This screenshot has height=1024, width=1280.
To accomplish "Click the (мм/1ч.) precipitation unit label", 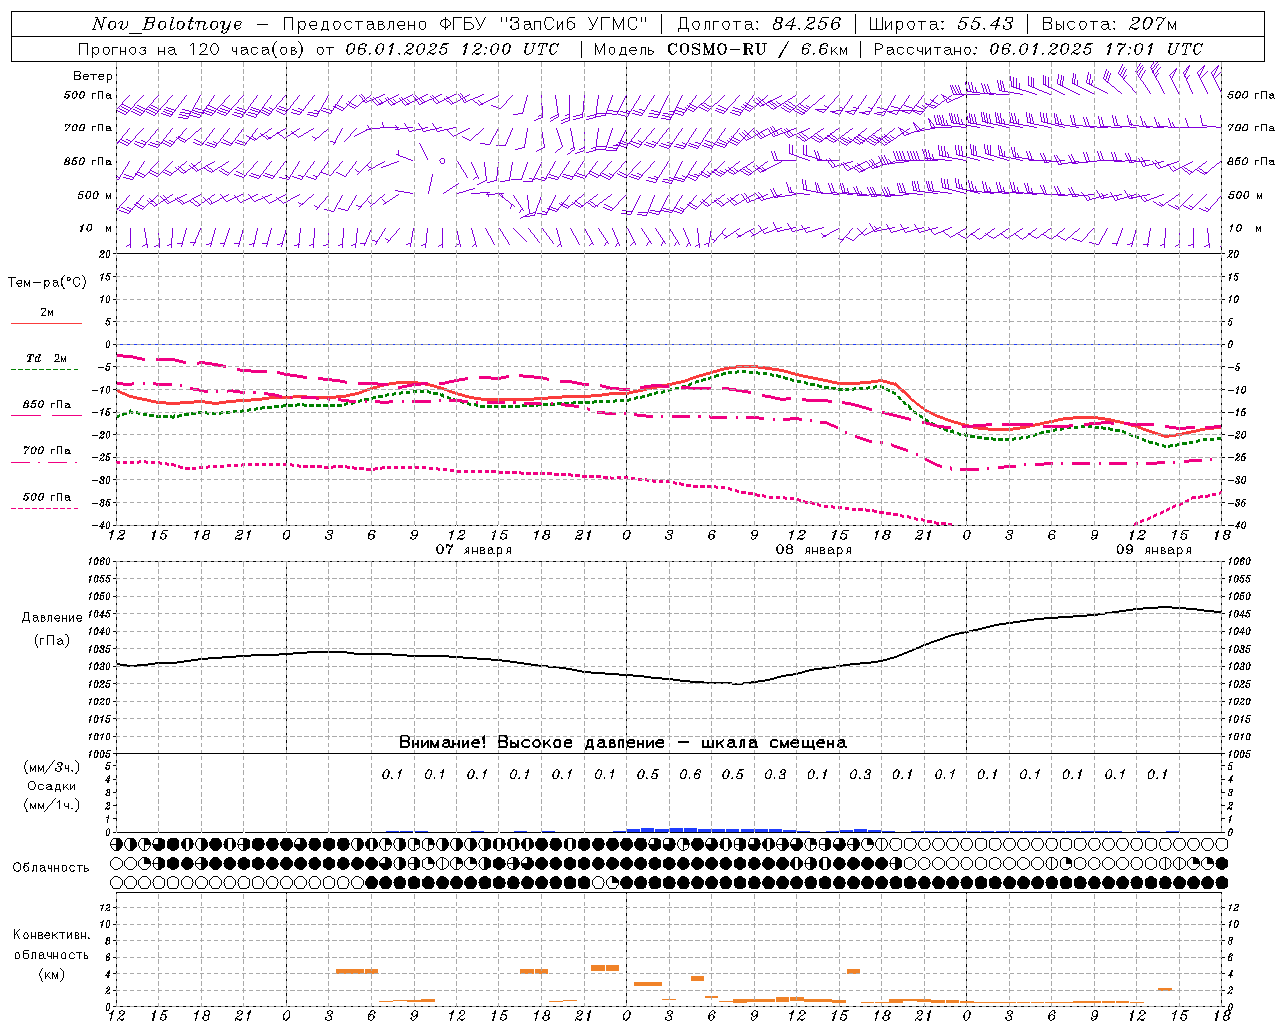I will (x=51, y=805).
